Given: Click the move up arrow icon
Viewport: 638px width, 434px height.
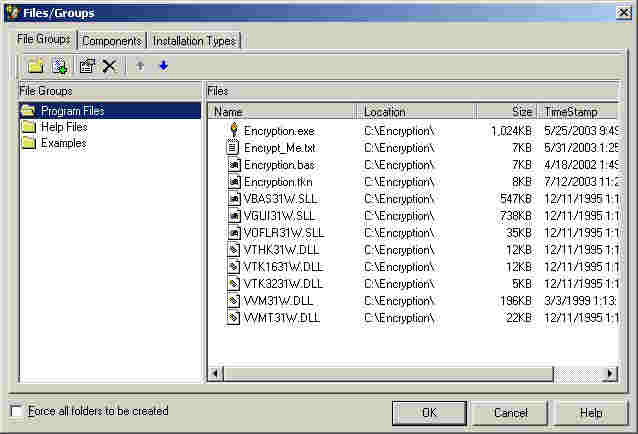Looking at the screenshot, I should pos(140,66).
